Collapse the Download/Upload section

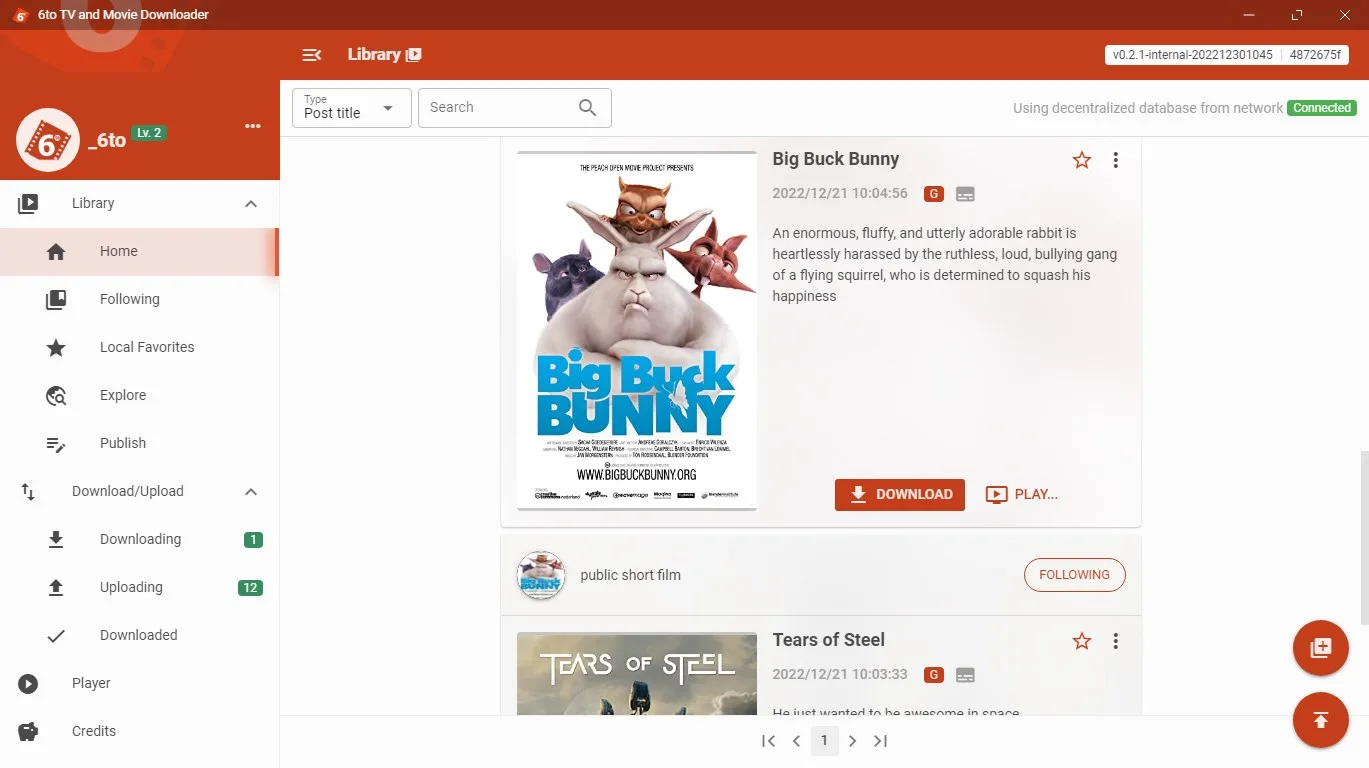pos(251,492)
